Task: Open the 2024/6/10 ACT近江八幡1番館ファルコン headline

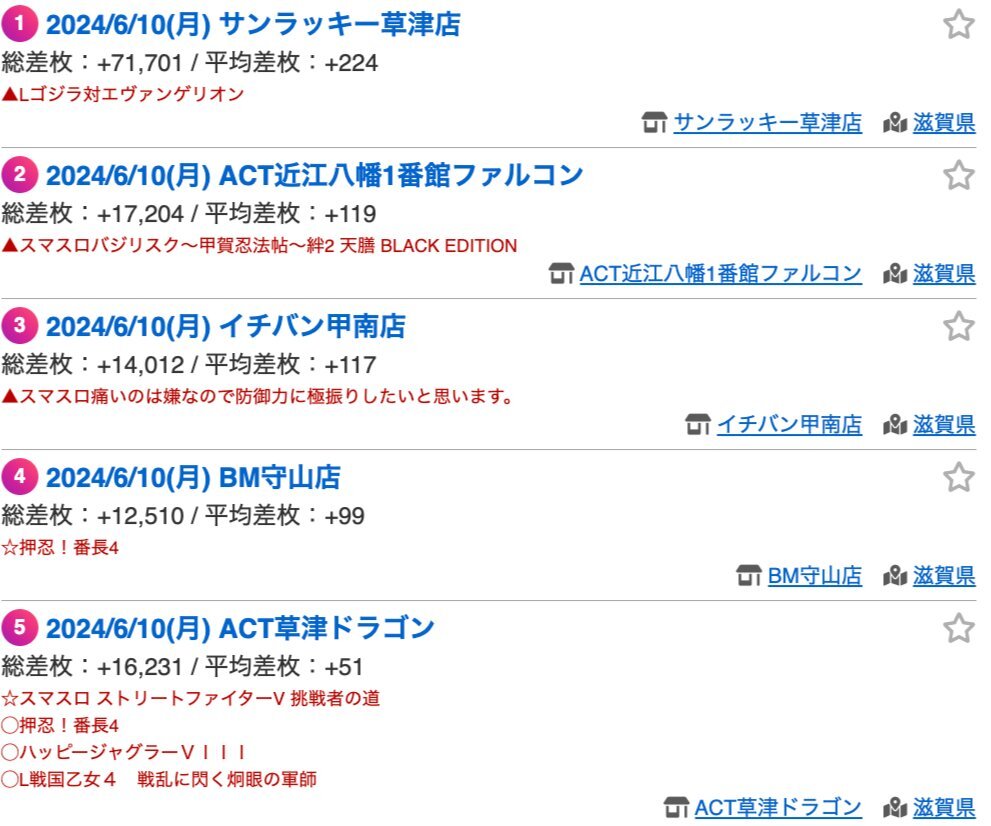Action: [314, 176]
